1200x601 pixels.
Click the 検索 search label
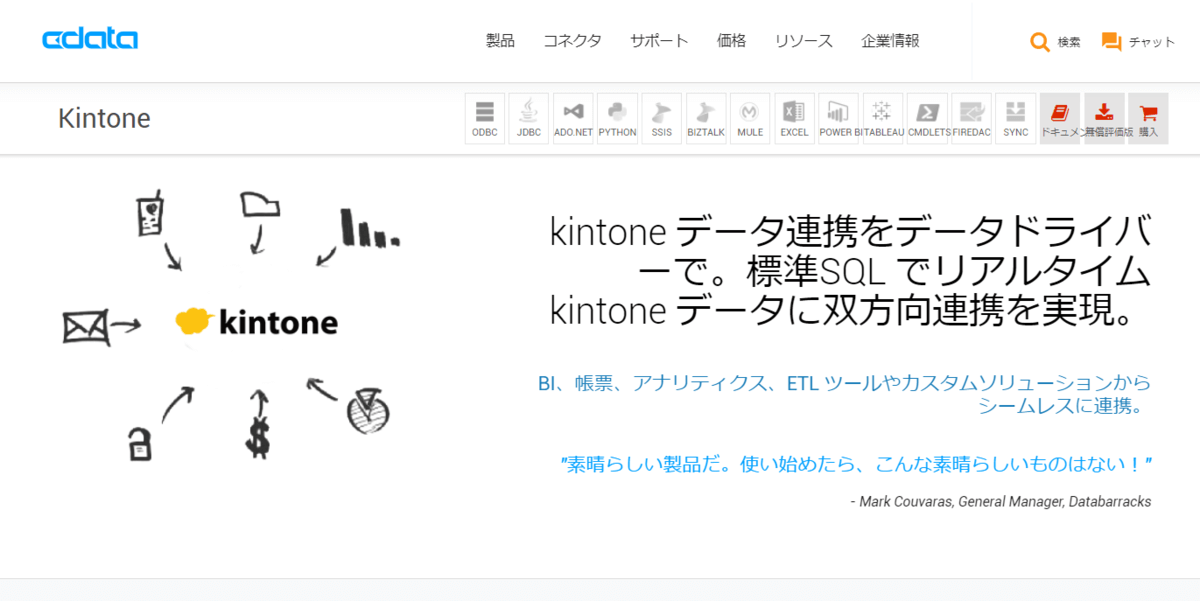click(x=1069, y=42)
